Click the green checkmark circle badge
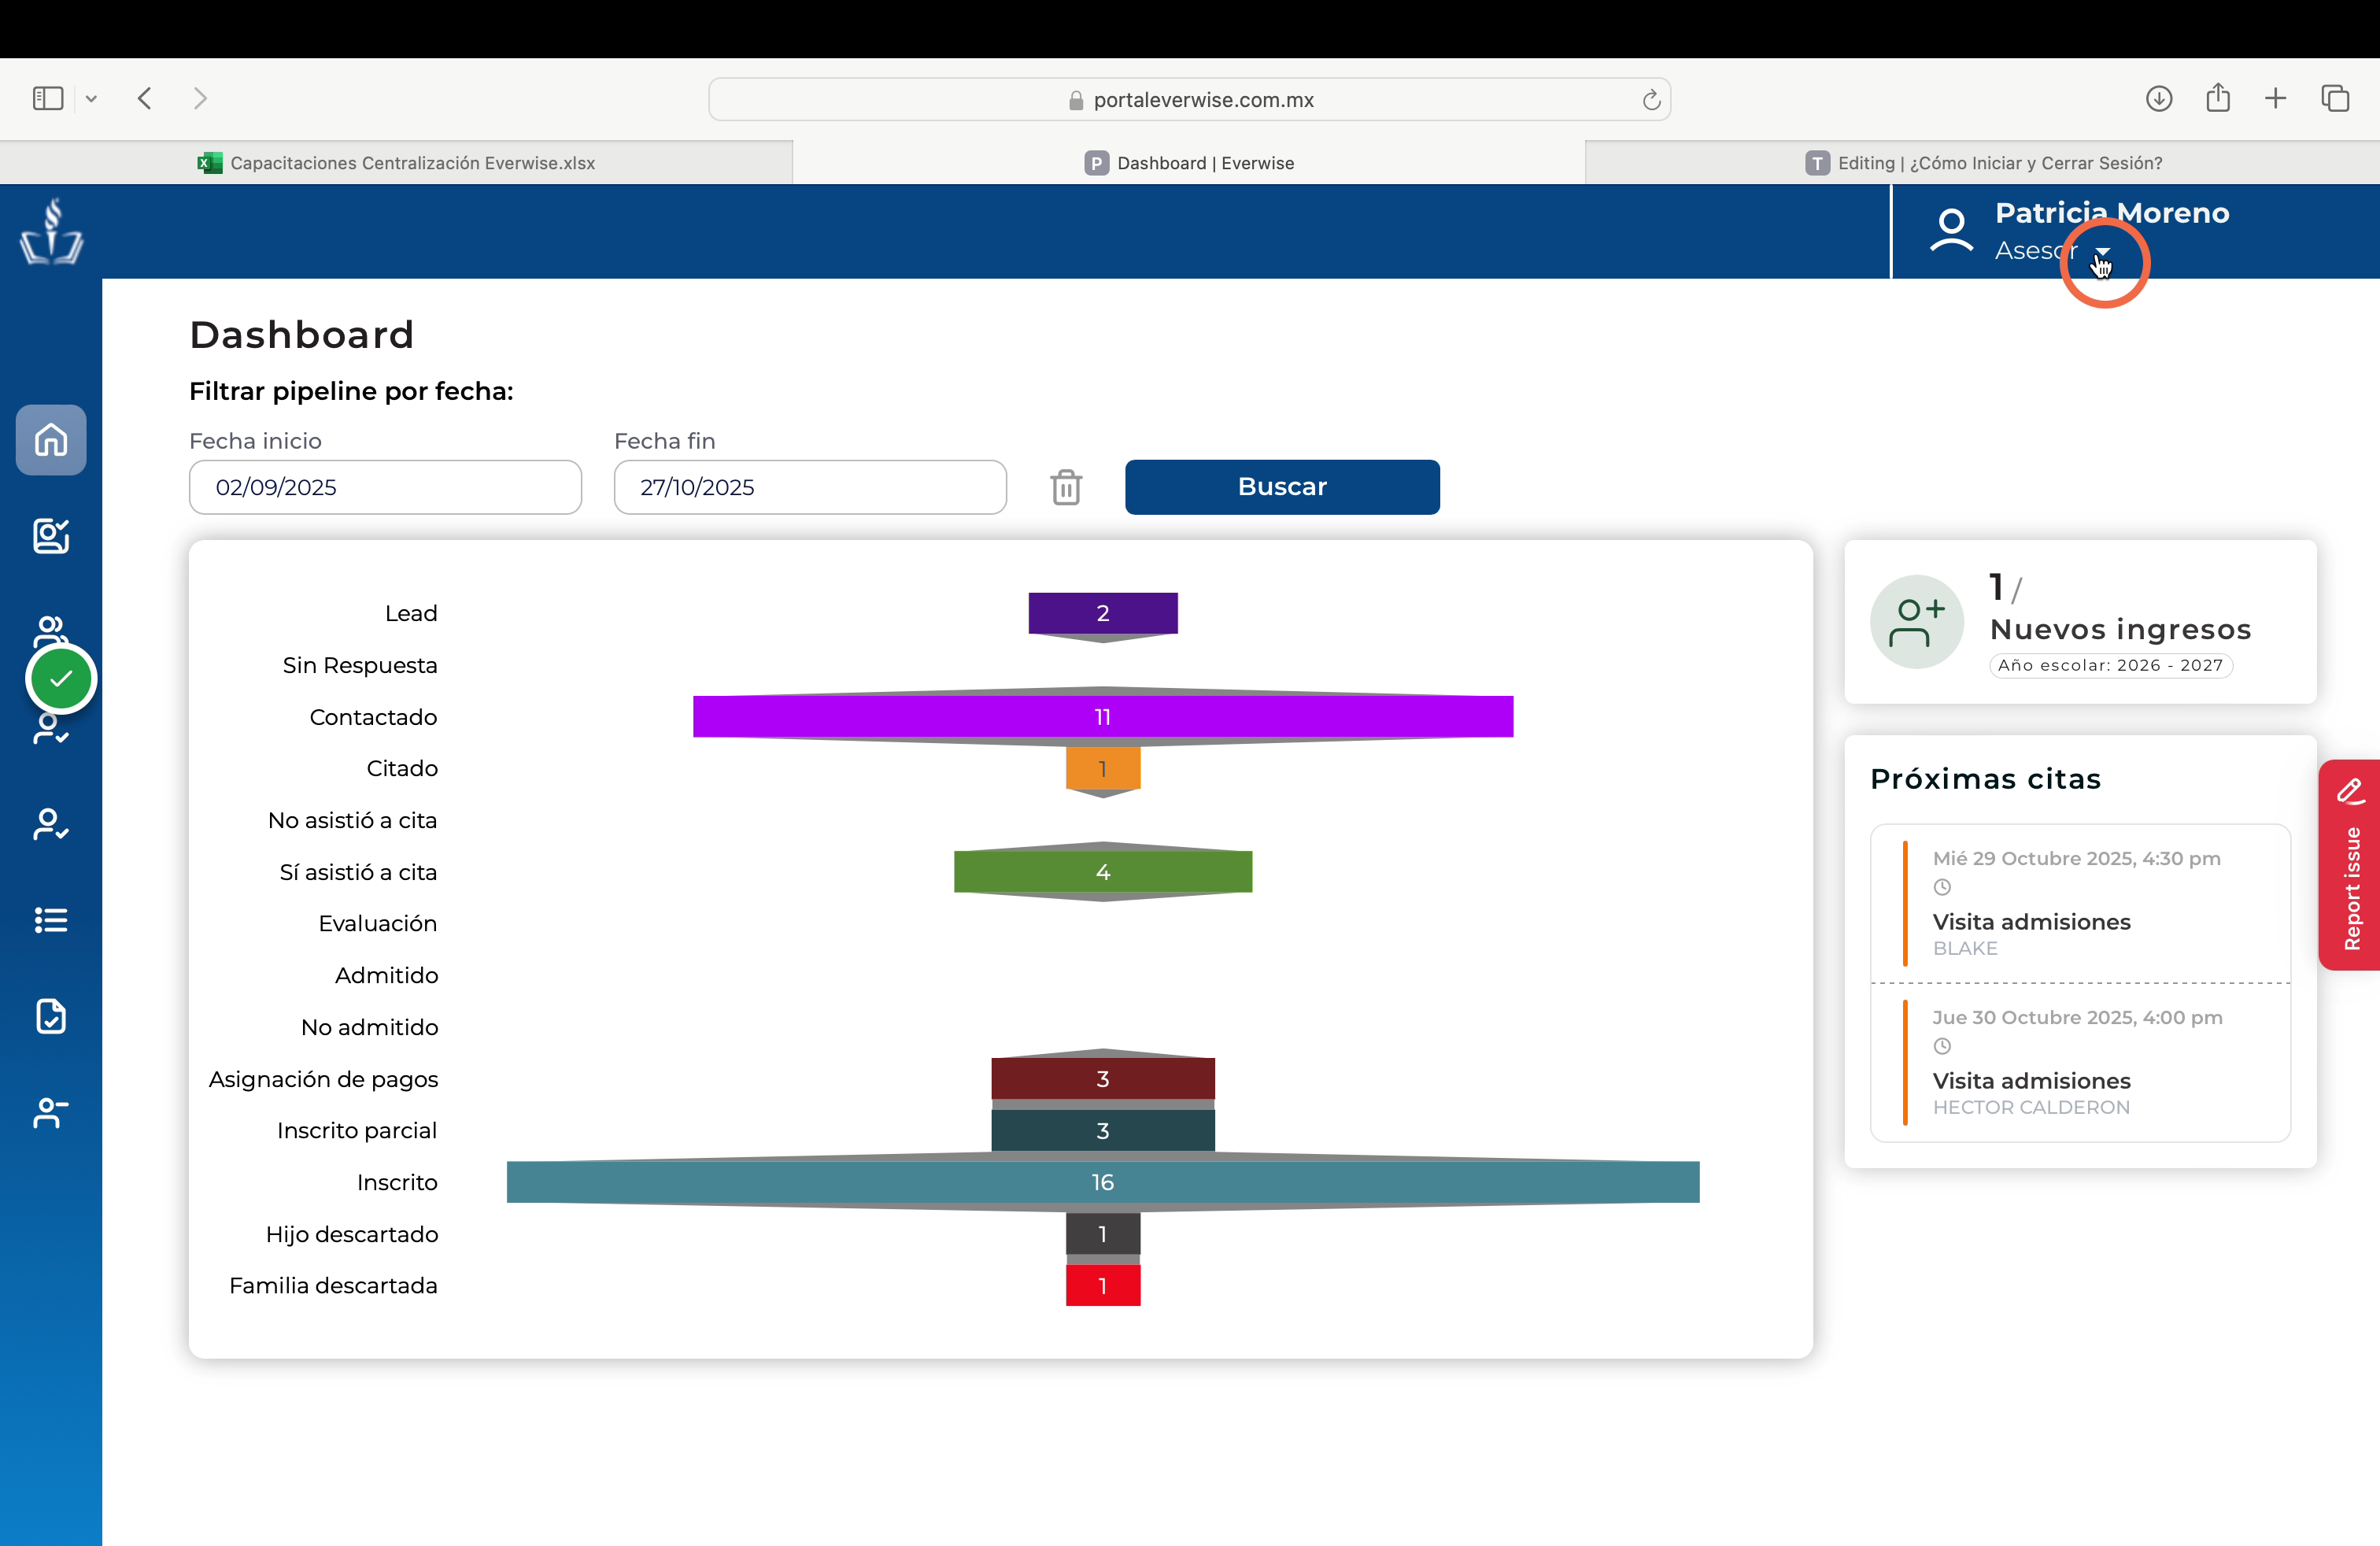Image resolution: width=2380 pixels, height=1546 pixels. click(x=61, y=679)
